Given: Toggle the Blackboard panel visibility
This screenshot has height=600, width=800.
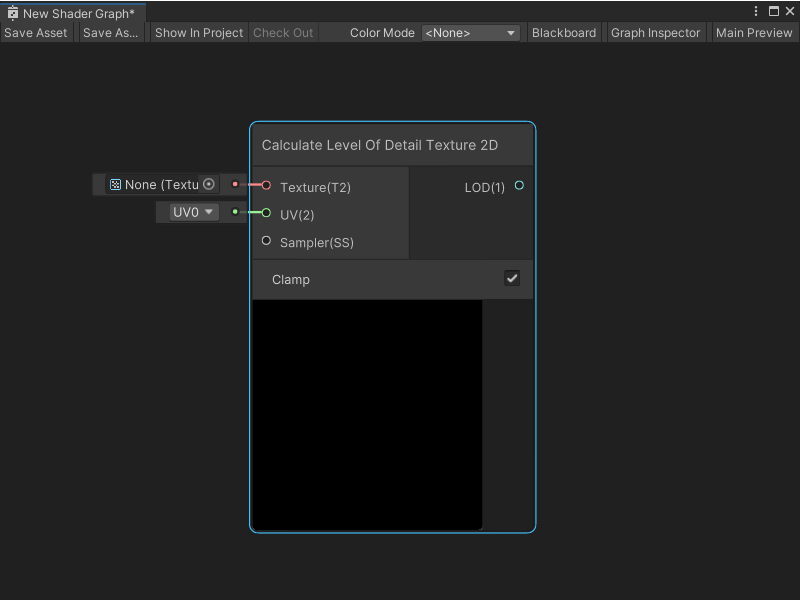Looking at the screenshot, I should (563, 32).
